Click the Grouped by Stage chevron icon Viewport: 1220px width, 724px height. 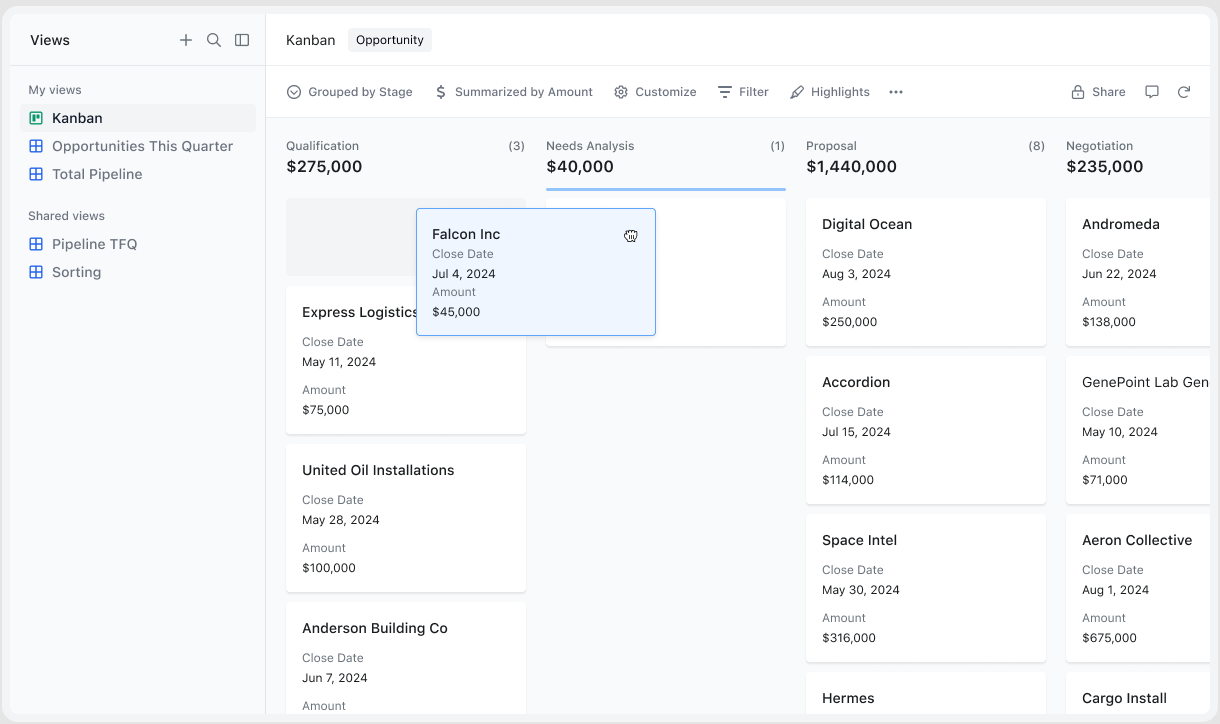tap(294, 92)
